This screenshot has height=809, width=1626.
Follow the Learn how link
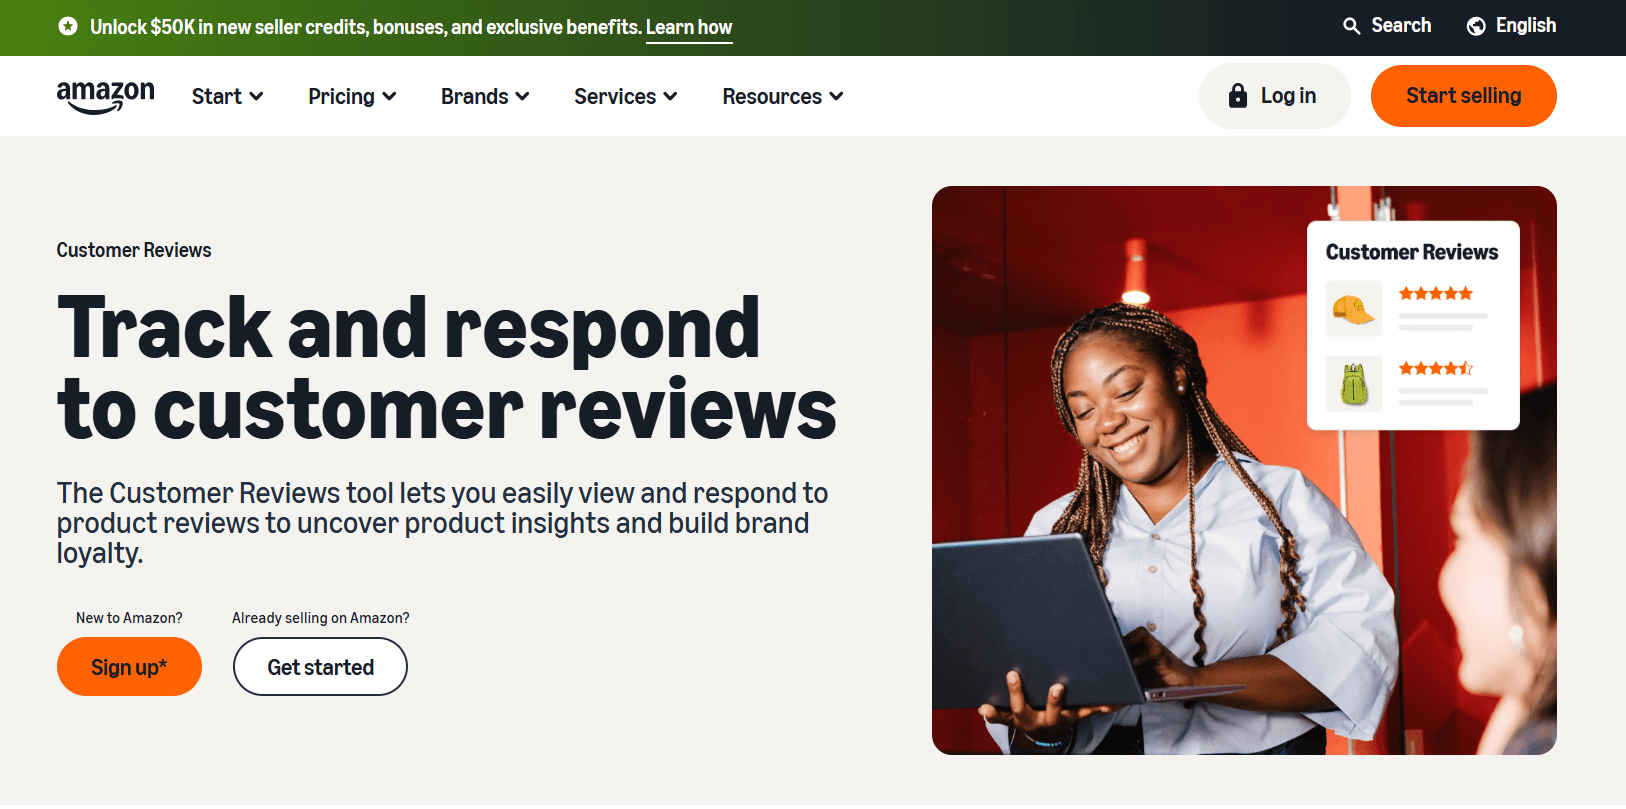(x=689, y=27)
